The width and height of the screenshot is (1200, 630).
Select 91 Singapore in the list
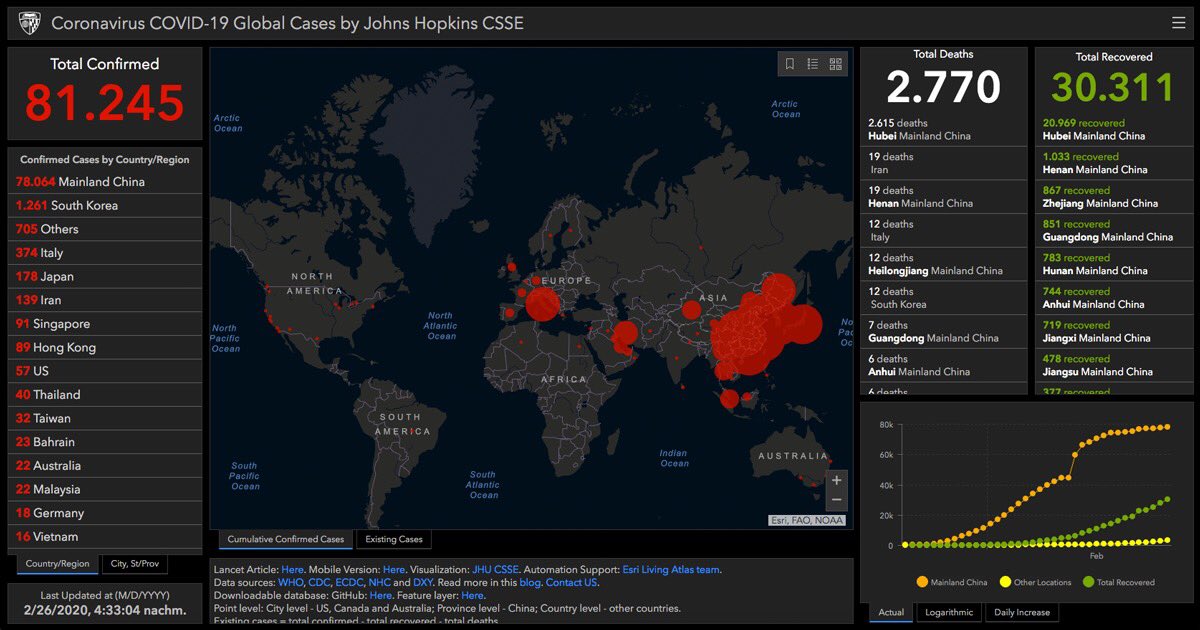(105, 324)
